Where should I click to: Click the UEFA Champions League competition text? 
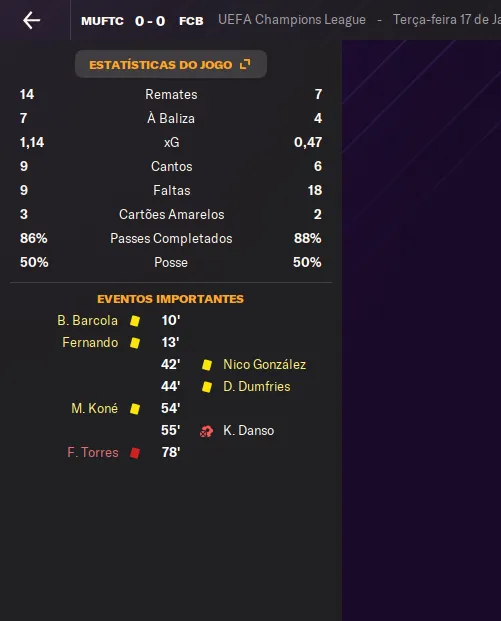pyautogui.click(x=292, y=20)
